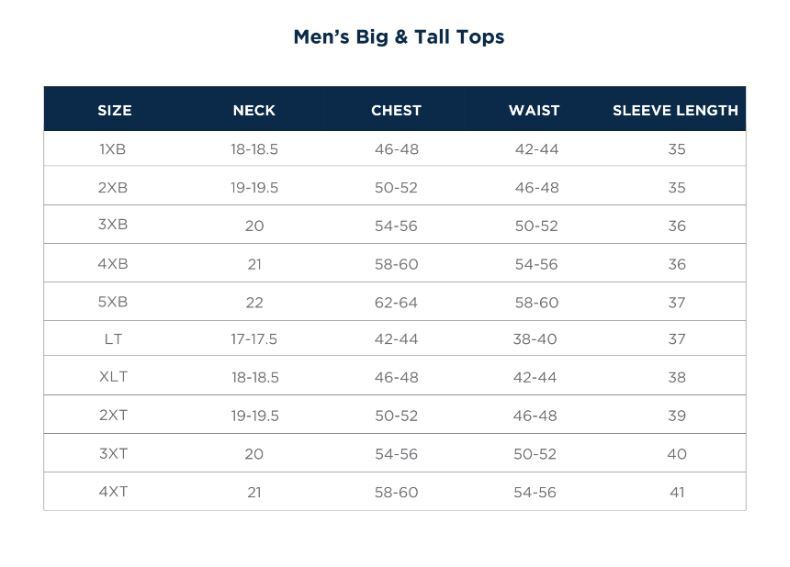This screenshot has width=790, height=567.
Task: Select the XLT size cell
Action: coord(113,378)
